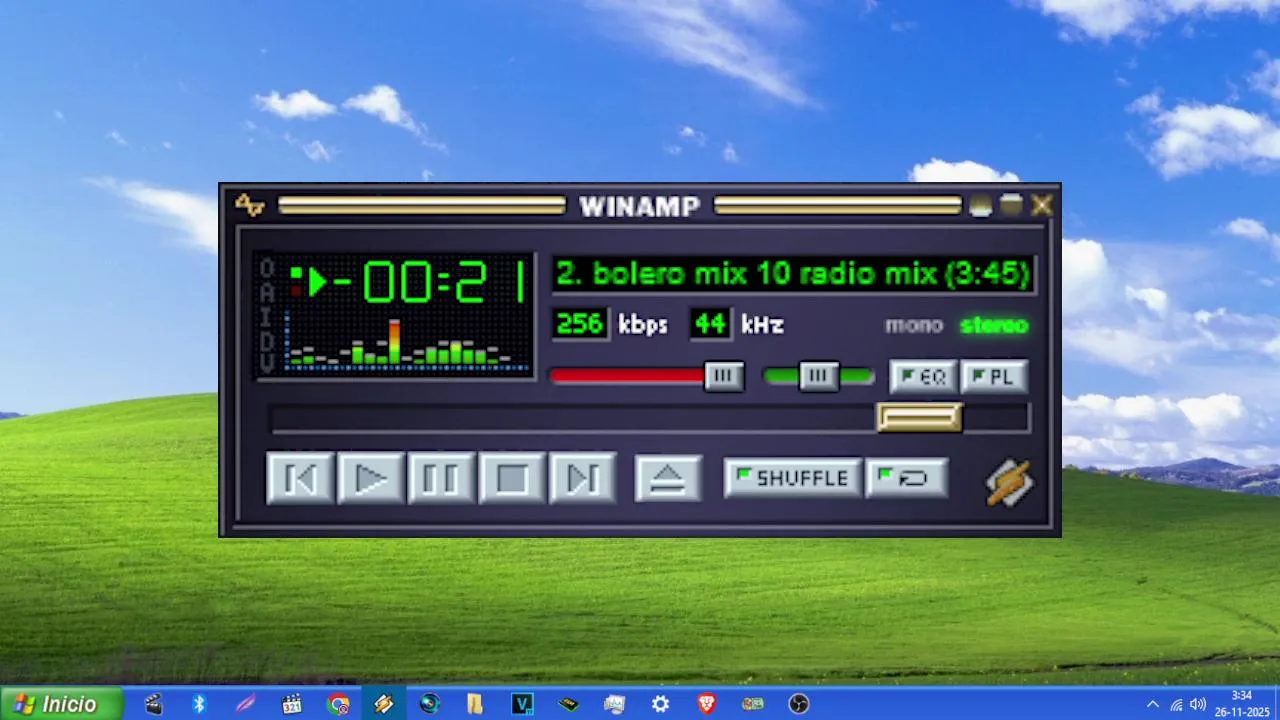Open the chip hardware tool taskbar icon
The height and width of the screenshot is (720, 1280).
(x=568, y=704)
